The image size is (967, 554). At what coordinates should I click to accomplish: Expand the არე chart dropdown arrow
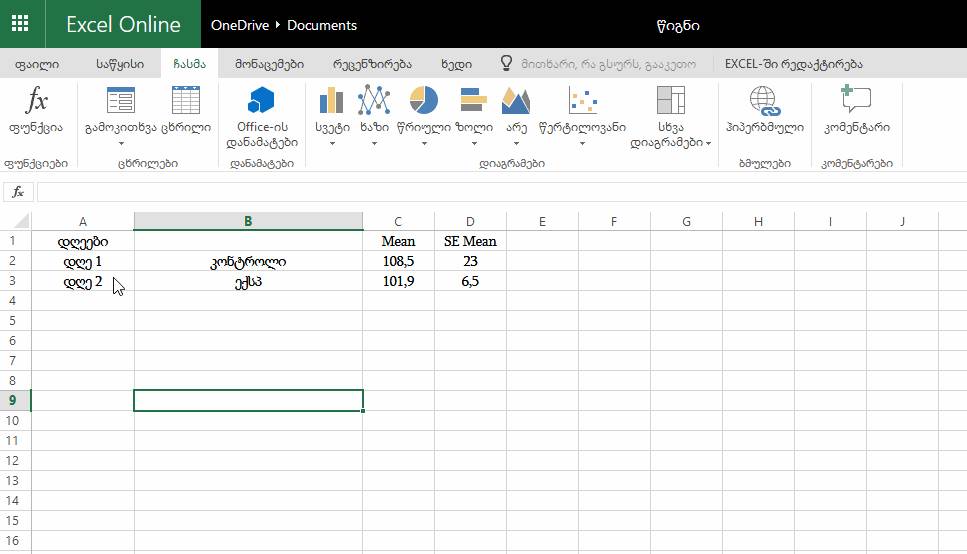tap(516, 144)
